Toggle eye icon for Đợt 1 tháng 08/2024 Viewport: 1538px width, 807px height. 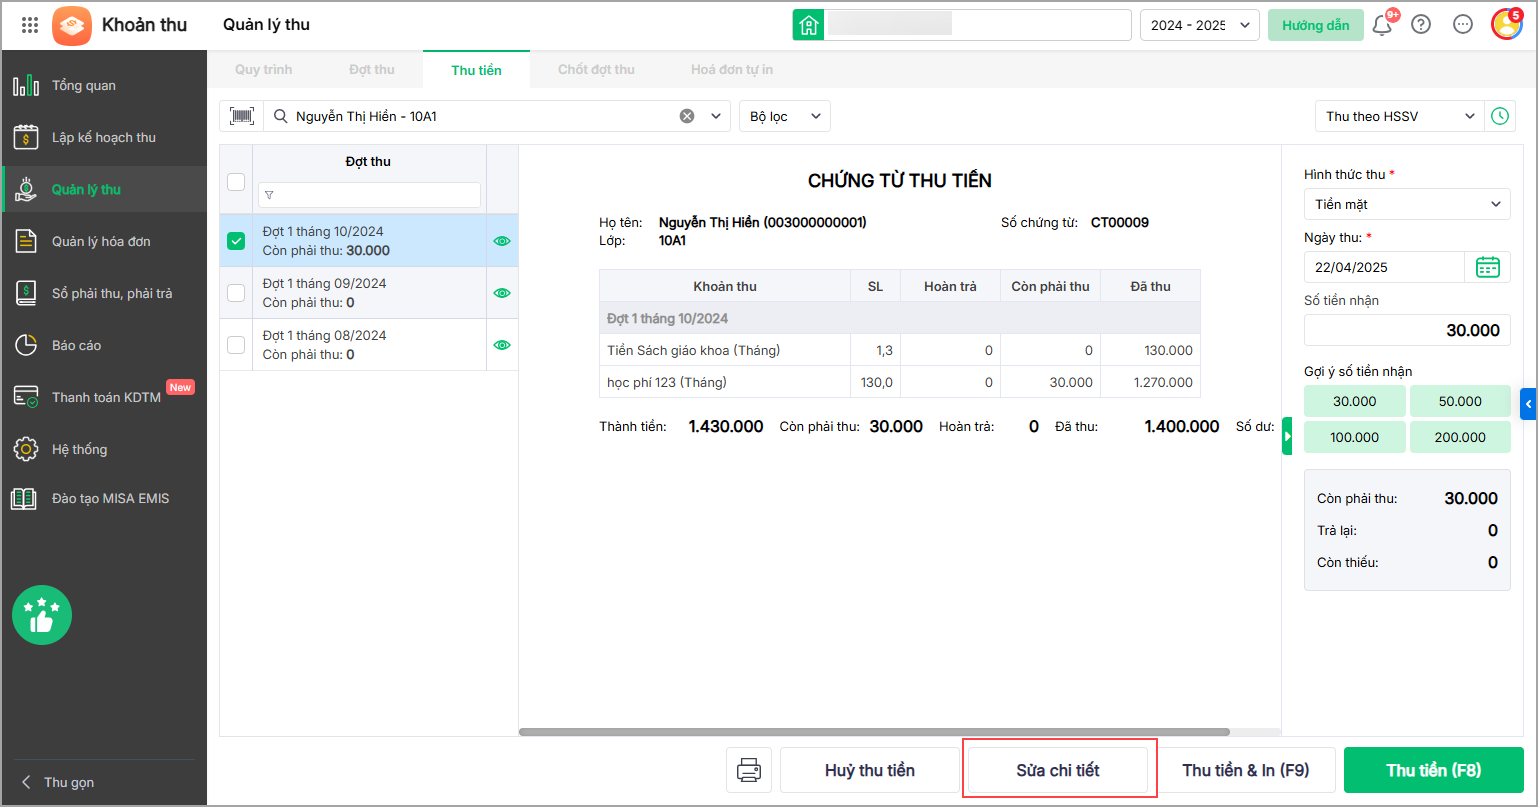coord(502,345)
